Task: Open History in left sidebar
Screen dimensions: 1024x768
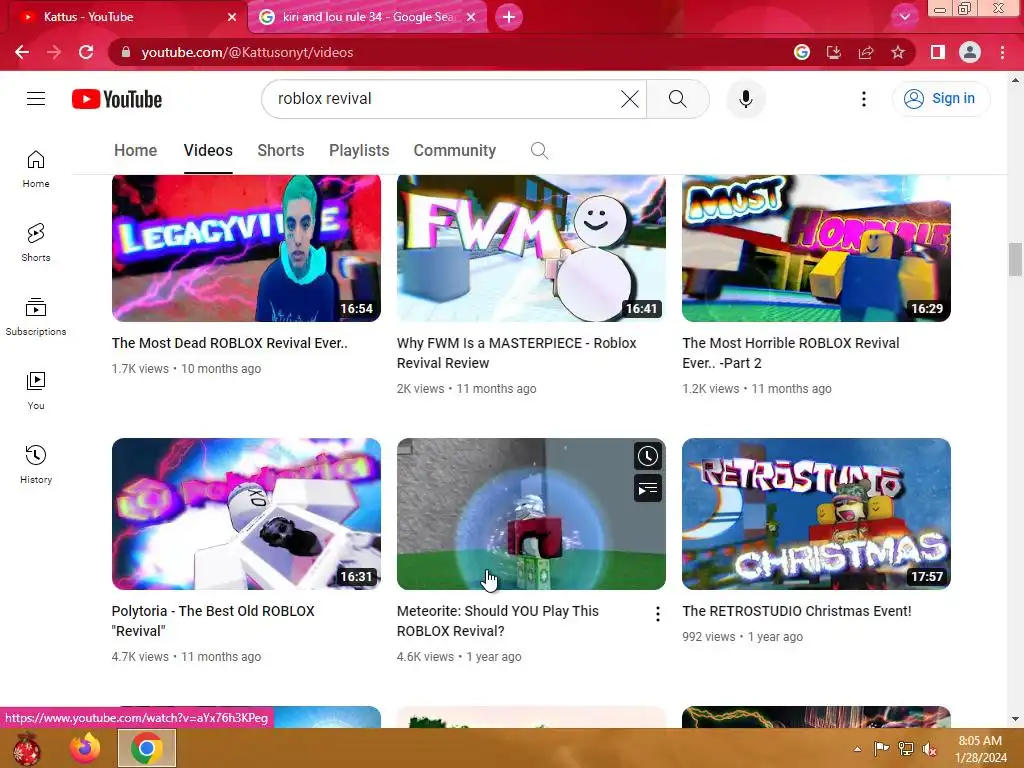Action: pos(36,464)
